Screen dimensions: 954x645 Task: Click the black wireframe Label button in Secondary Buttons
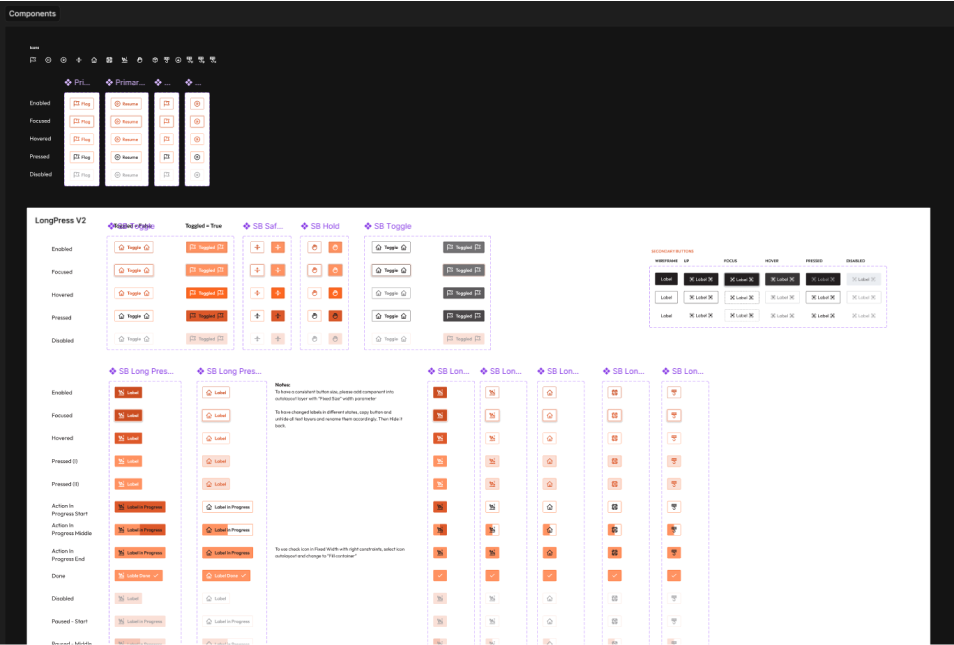coord(665,279)
